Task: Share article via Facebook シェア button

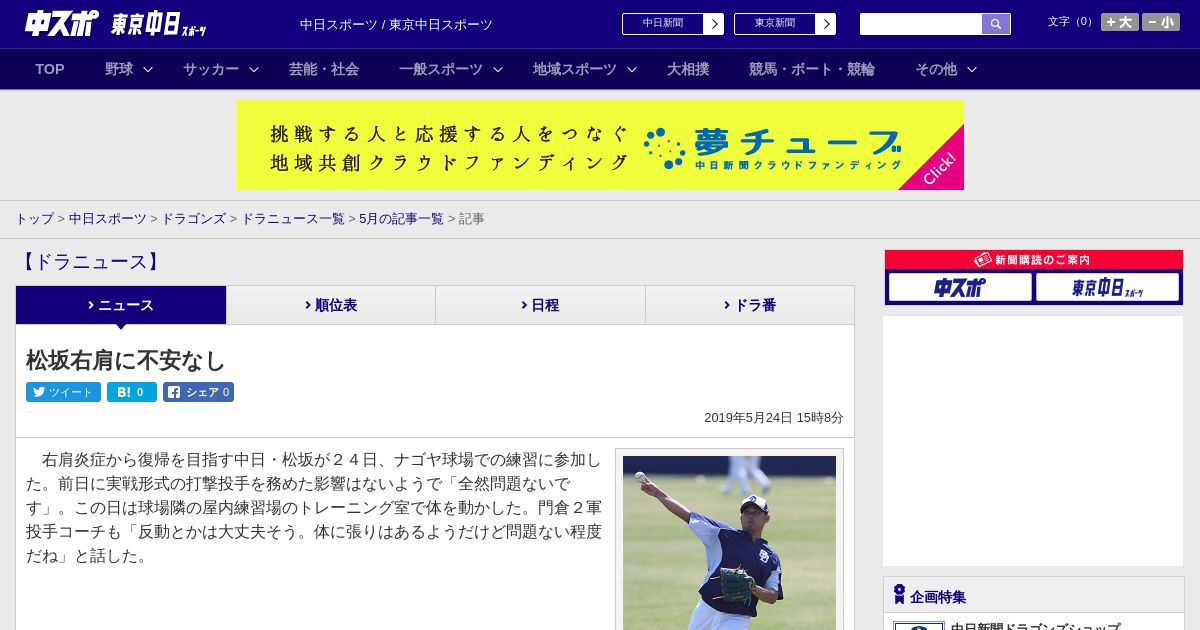Action: (x=198, y=392)
